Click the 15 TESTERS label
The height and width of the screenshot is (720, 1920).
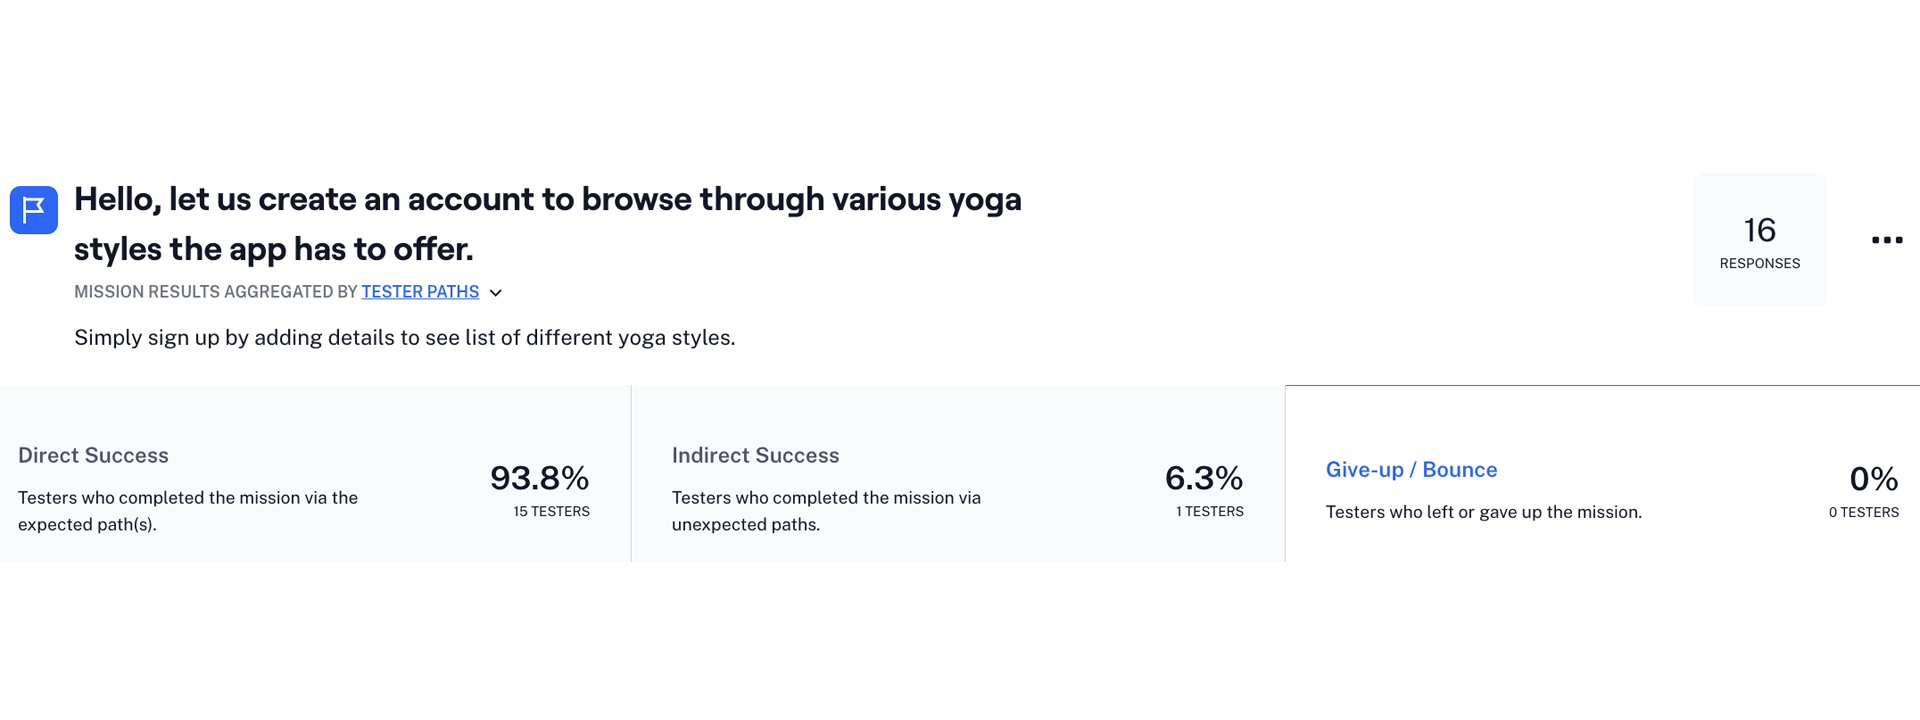click(x=550, y=510)
